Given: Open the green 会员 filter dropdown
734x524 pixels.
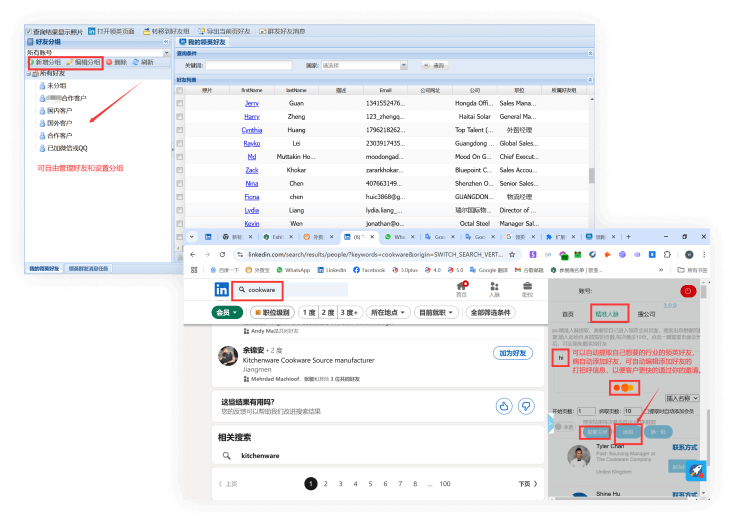Looking at the screenshot, I should tap(227, 312).
